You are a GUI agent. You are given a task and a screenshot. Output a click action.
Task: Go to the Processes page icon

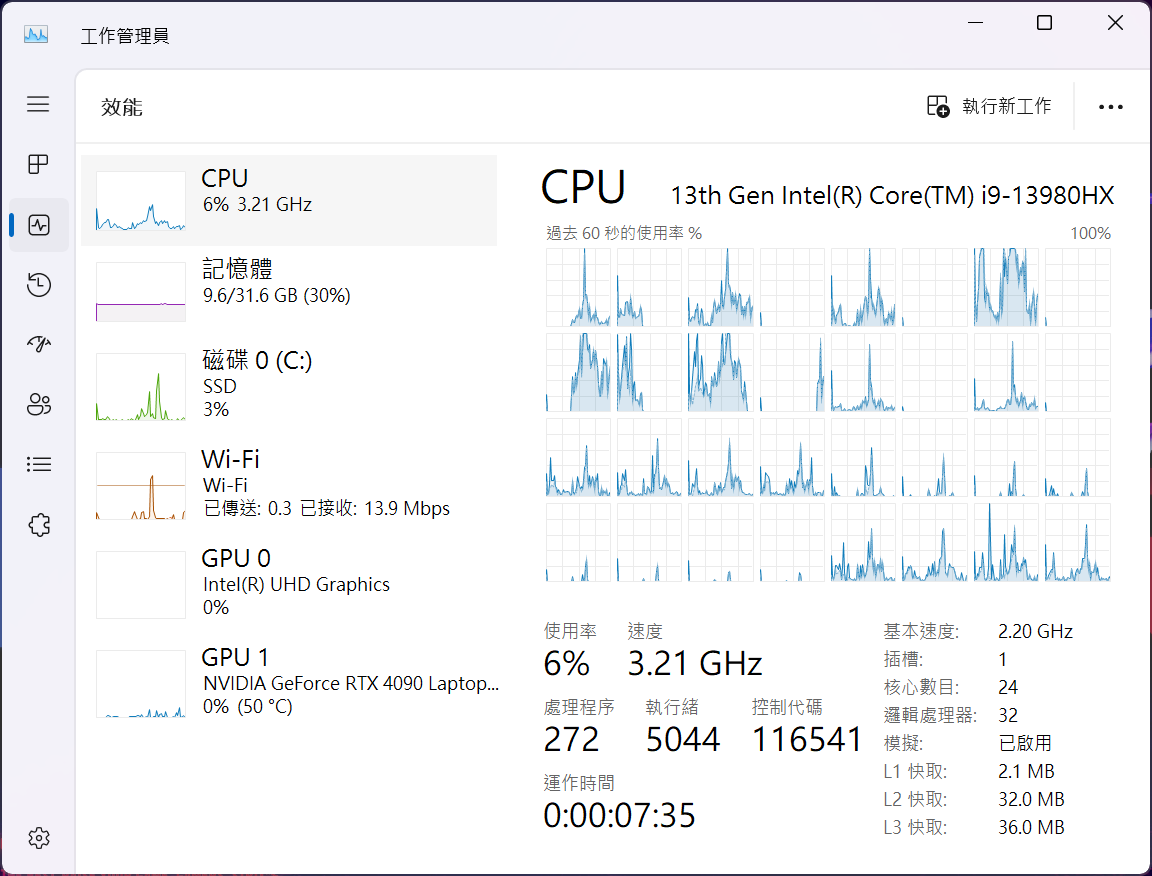[x=38, y=164]
